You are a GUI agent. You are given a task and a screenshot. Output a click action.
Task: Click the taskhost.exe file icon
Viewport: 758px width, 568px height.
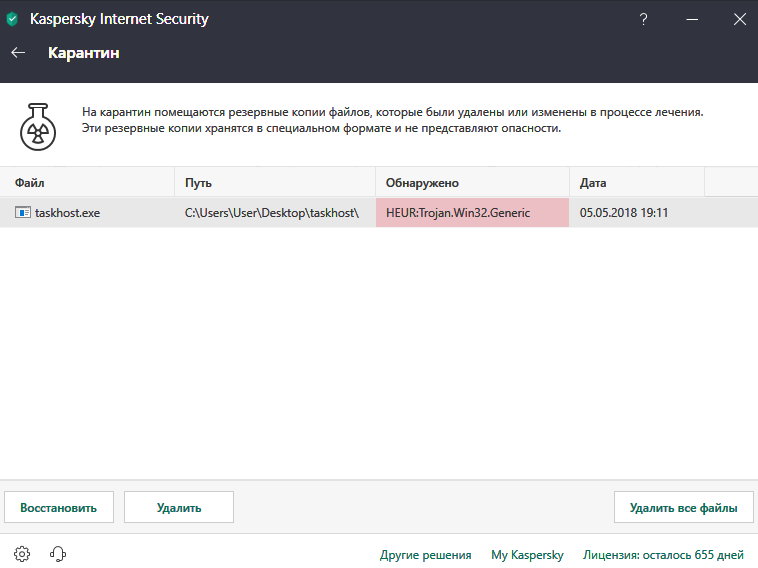pos(23,212)
